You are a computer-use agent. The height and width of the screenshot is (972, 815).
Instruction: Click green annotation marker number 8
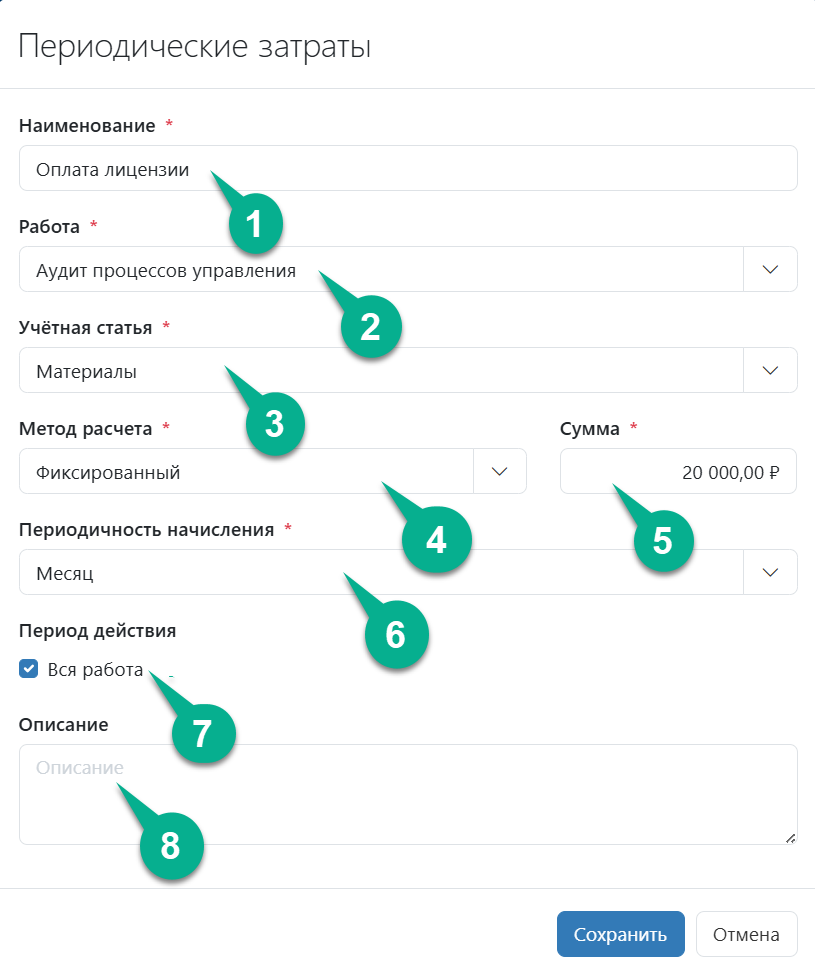pos(172,846)
